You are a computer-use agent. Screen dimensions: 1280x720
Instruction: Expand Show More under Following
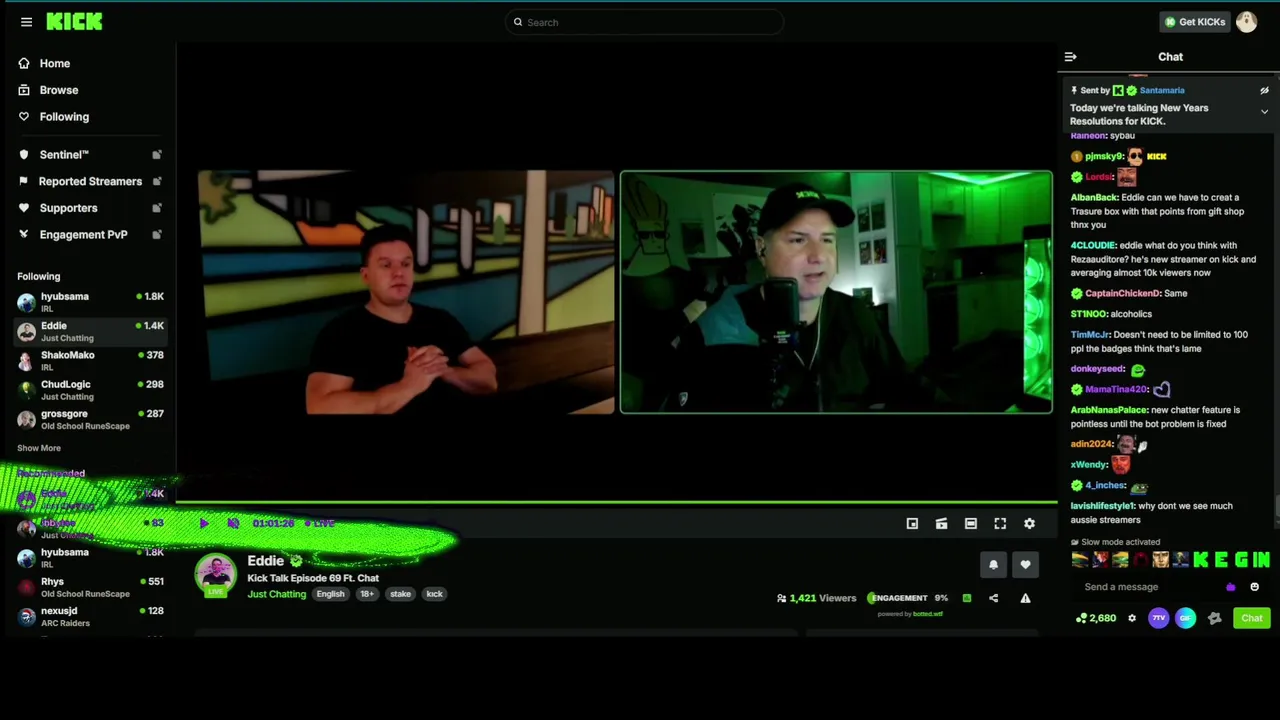(39, 448)
